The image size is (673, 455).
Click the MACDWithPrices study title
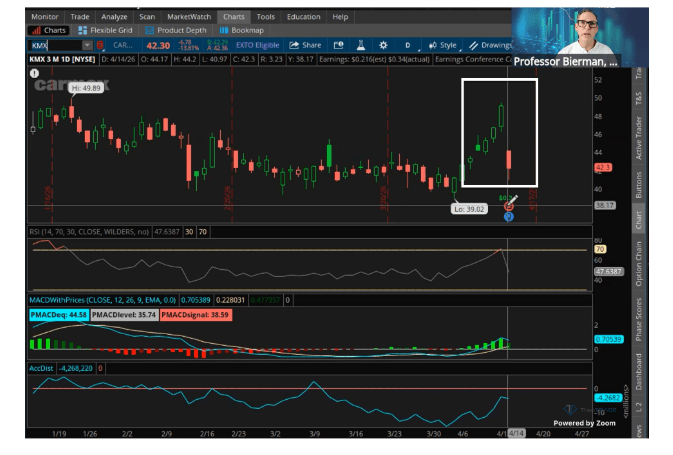103,300
